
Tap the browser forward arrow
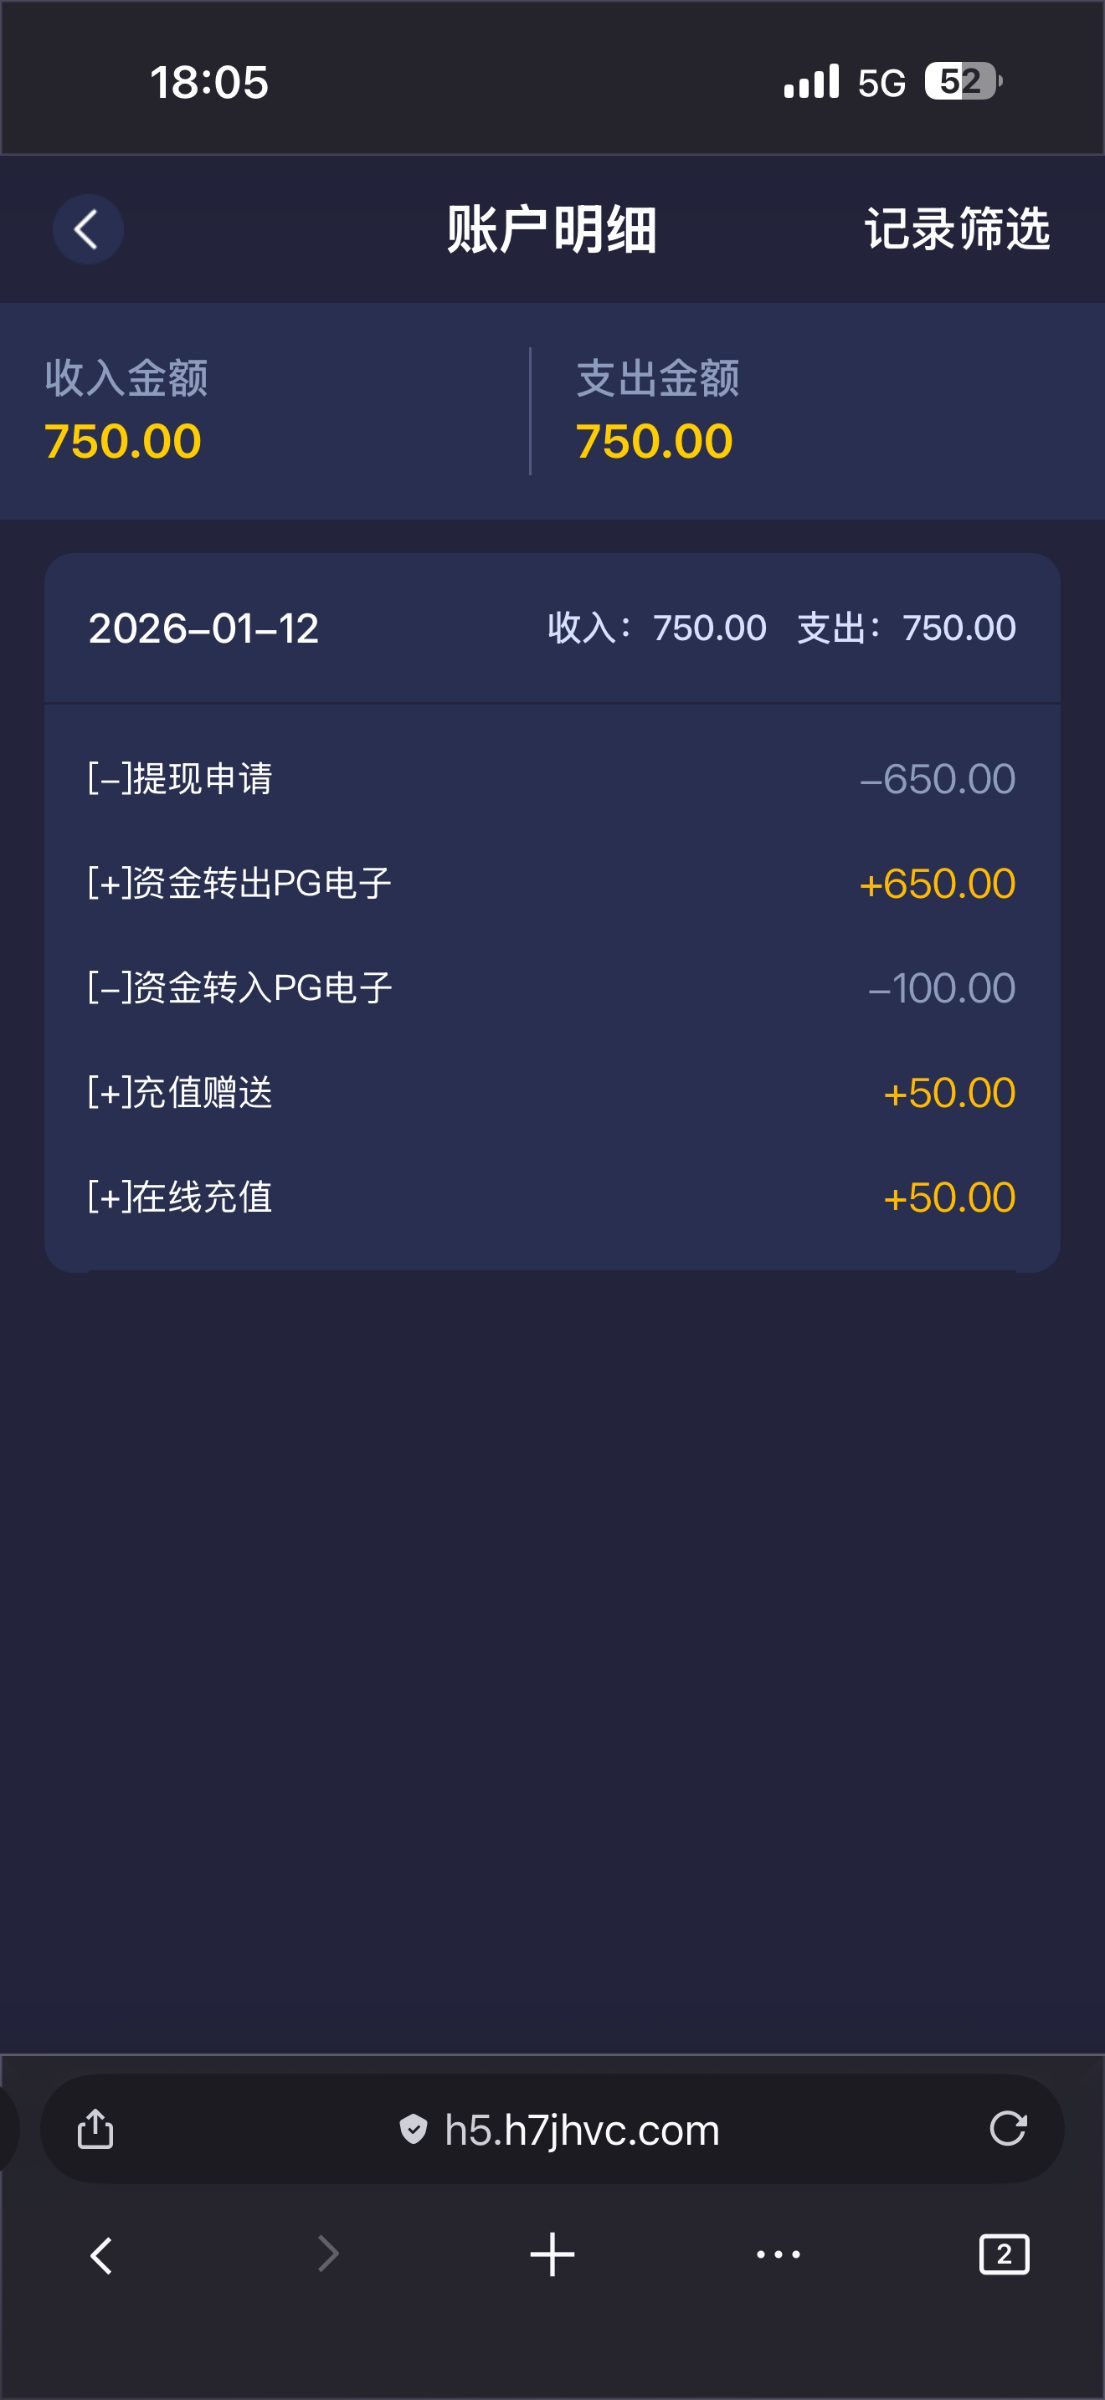(x=327, y=2255)
